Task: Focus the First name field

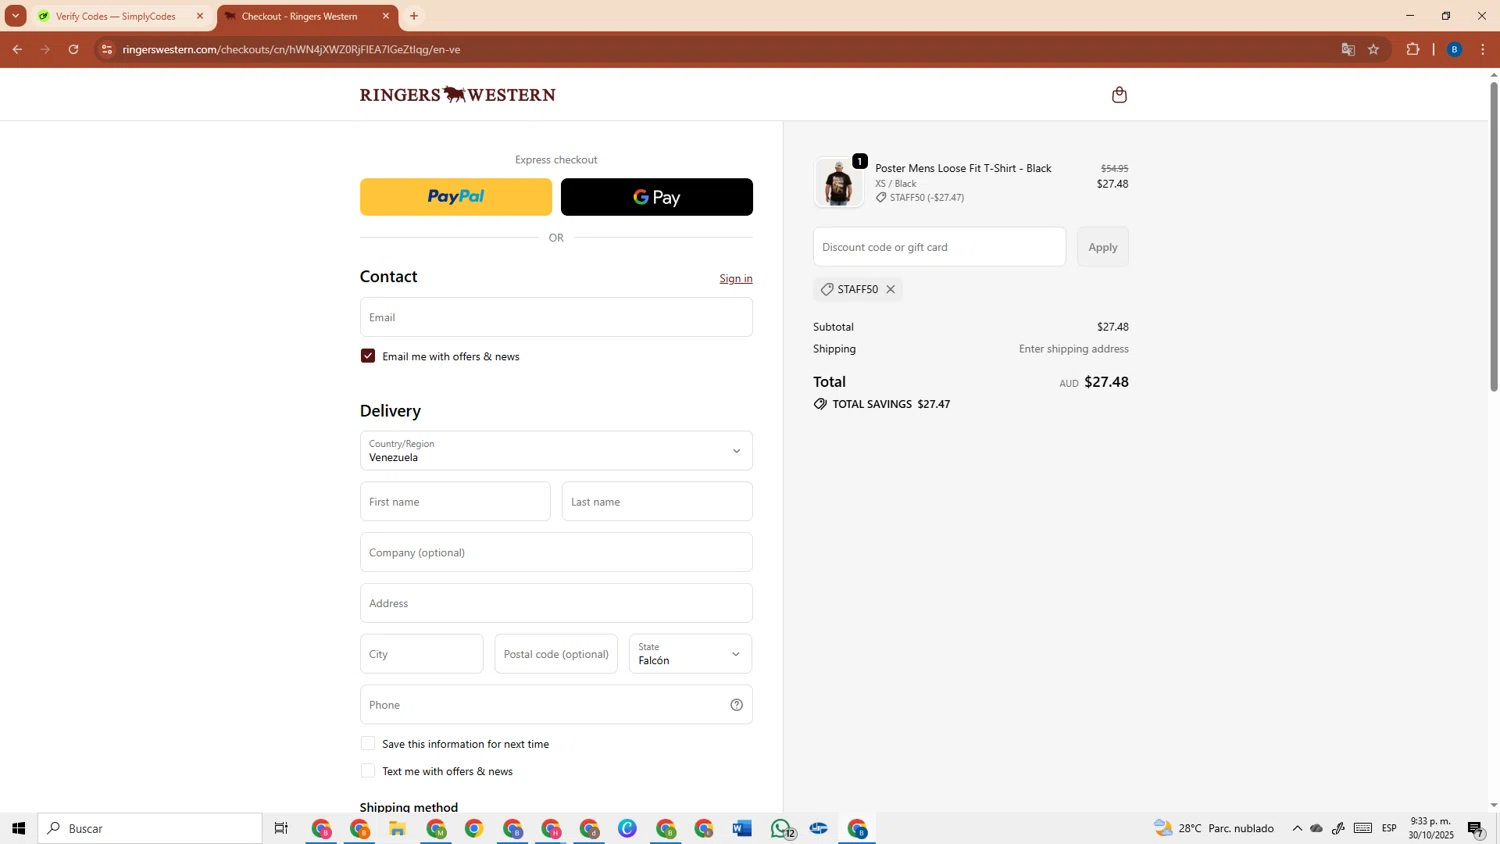Action: click(455, 502)
